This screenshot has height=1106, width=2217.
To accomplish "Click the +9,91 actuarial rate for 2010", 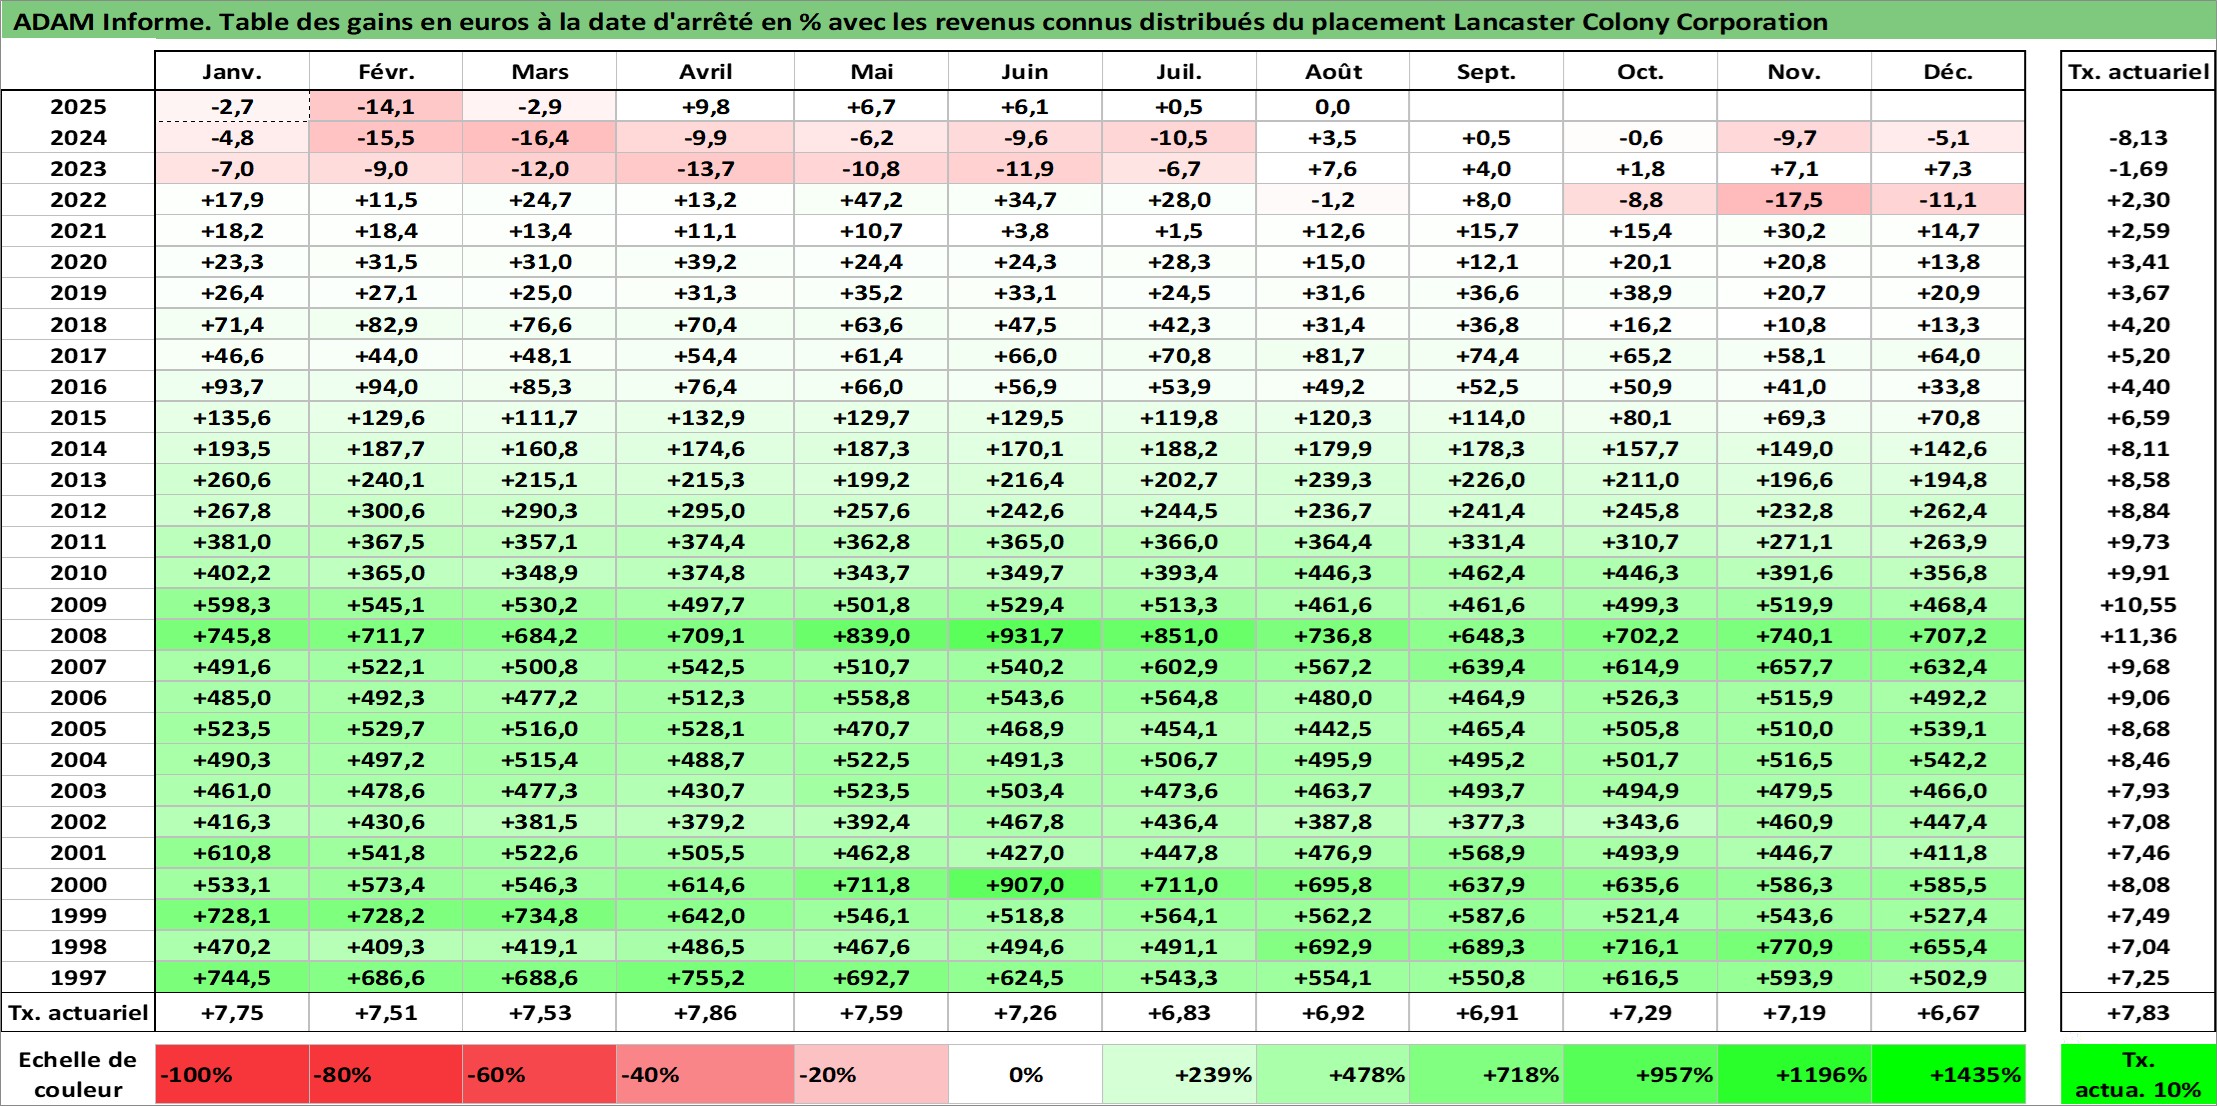I will pyautogui.click(x=2138, y=573).
